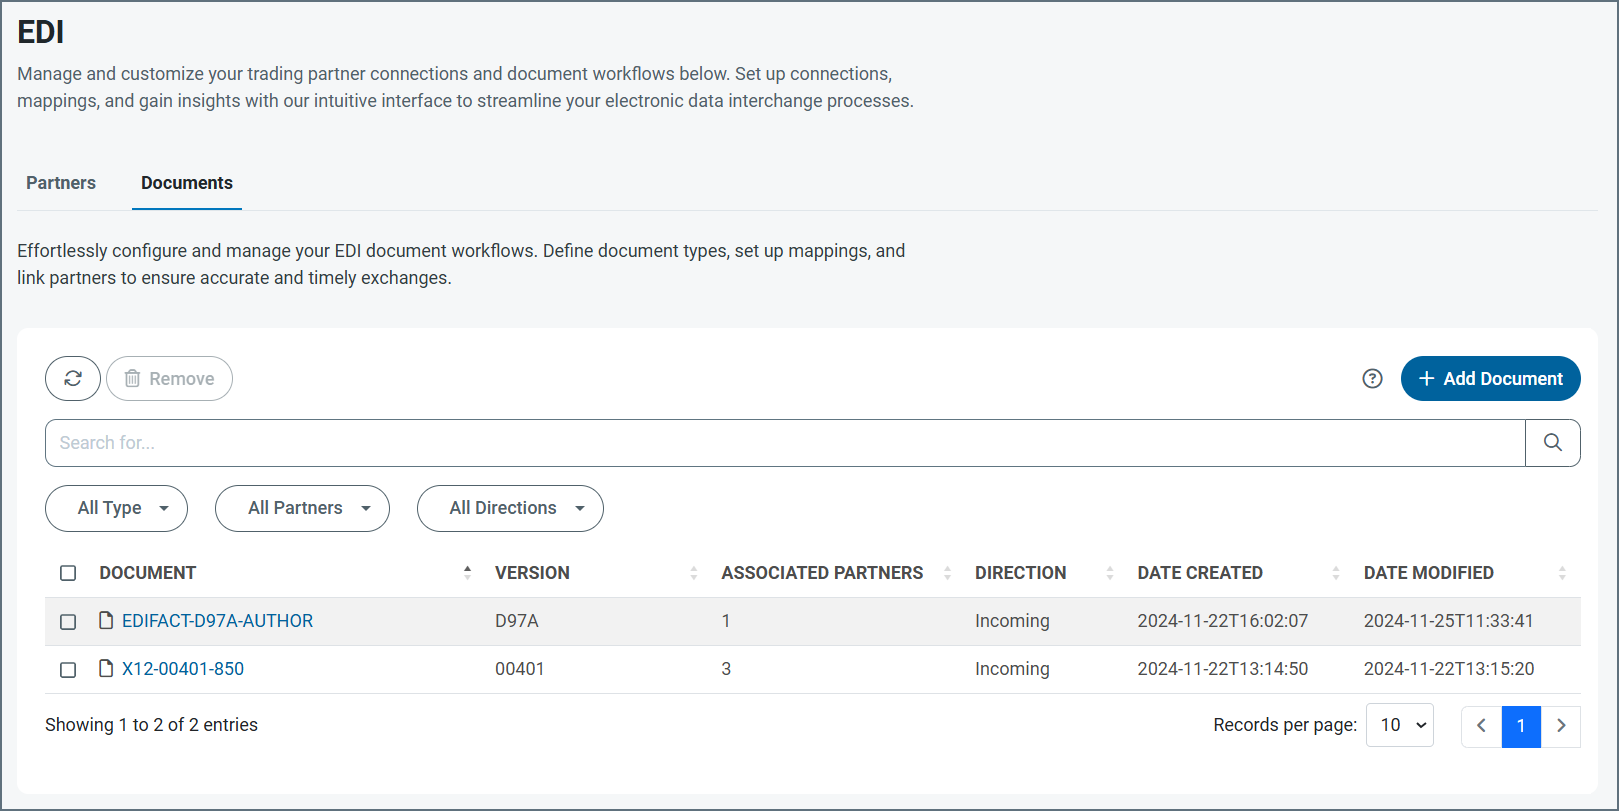Go to the next page arrow

(x=1560, y=726)
